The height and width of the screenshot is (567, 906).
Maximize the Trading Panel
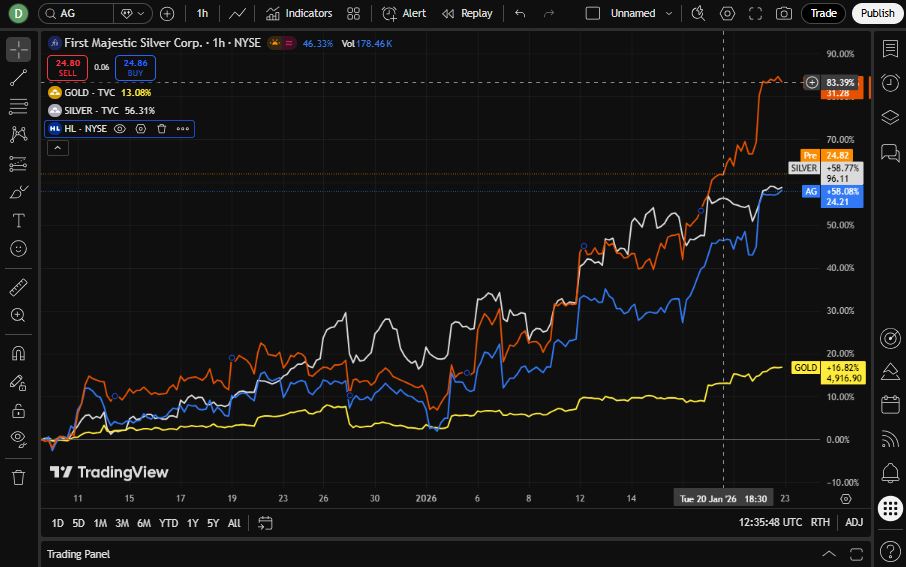coord(856,554)
